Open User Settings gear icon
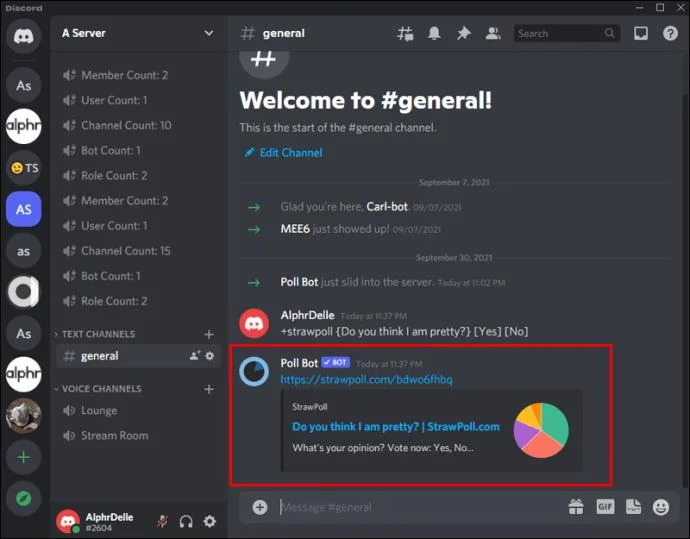This screenshot has height=539, width=690. pyautogui.click(x=210, y=521)
